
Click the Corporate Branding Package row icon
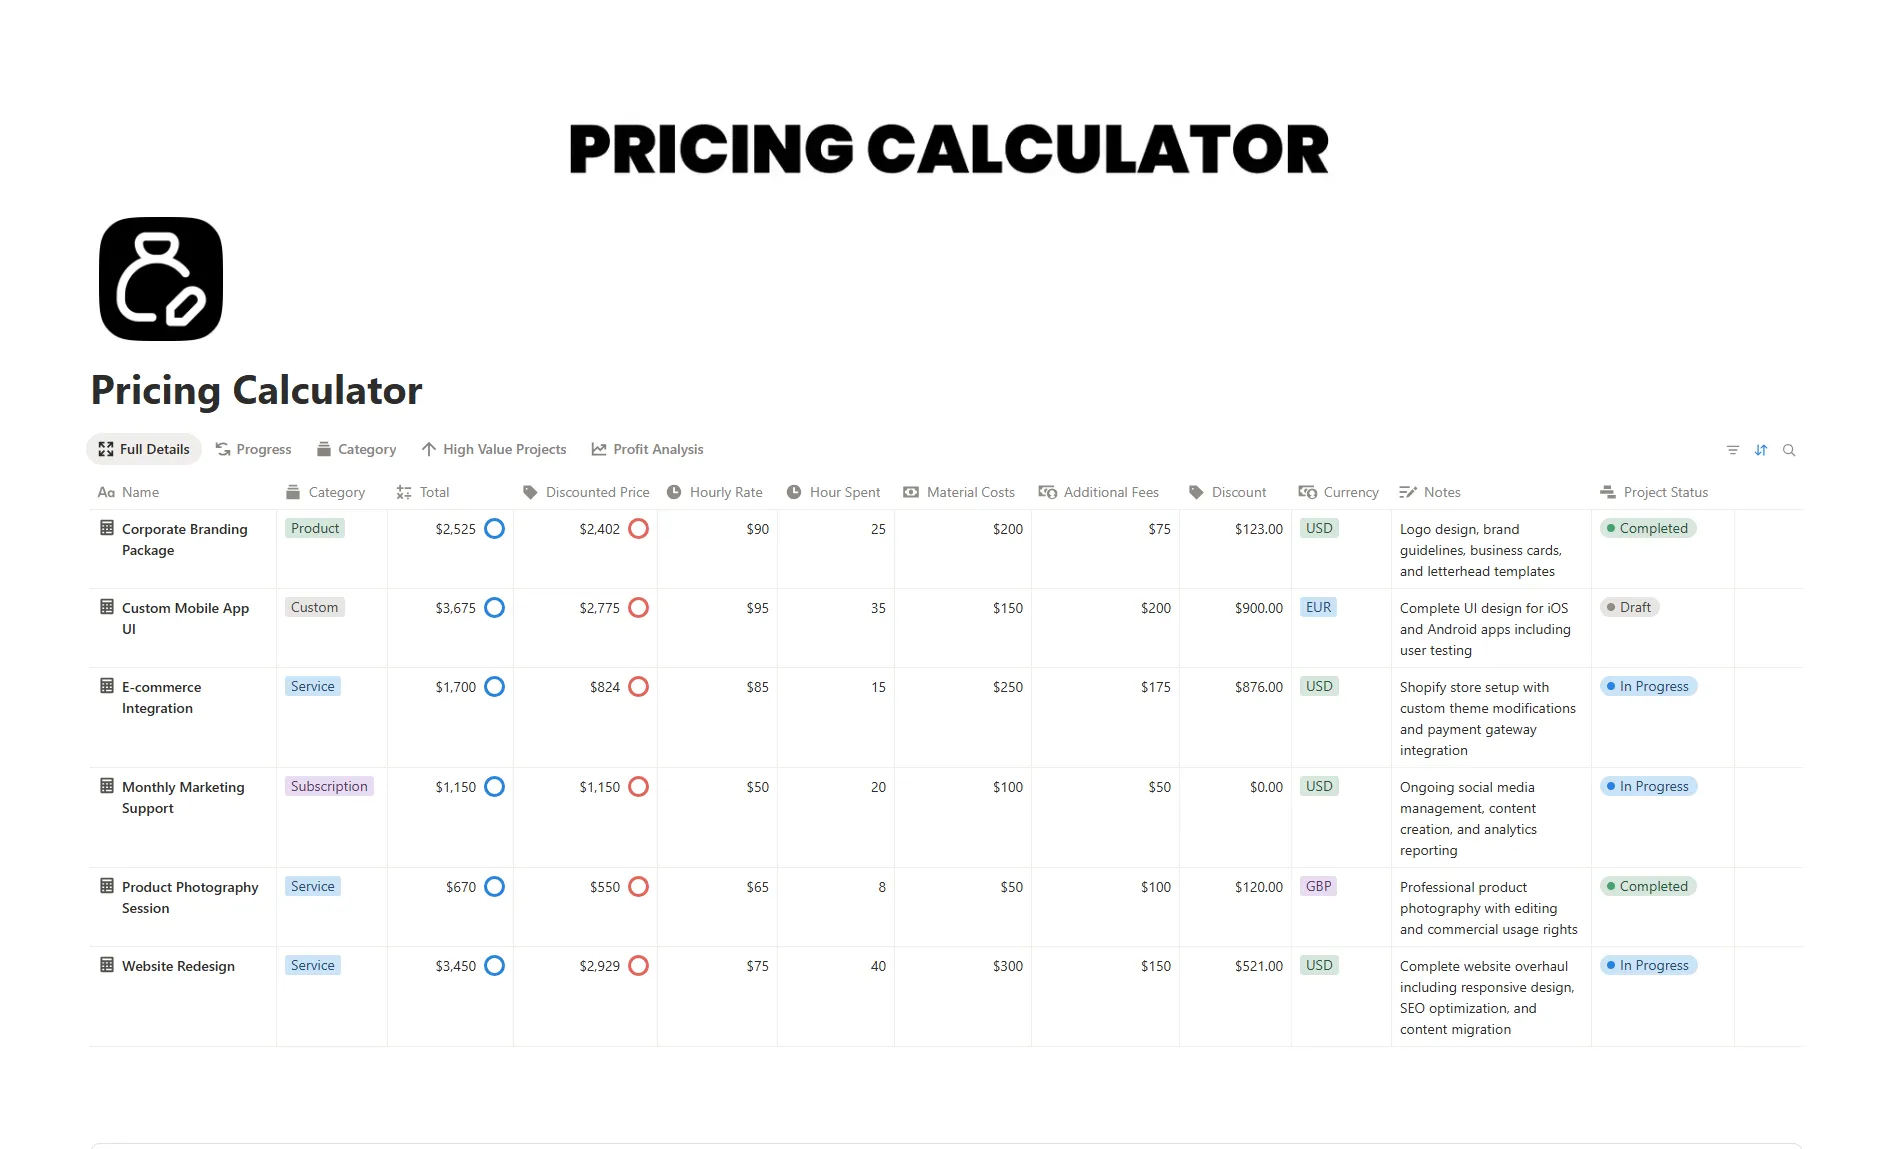[x=107, y=528]
